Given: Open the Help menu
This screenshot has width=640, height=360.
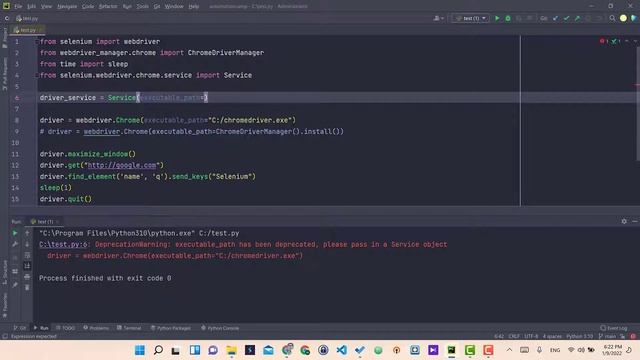Looking at the screenshot, I should [x=193, y=6].
